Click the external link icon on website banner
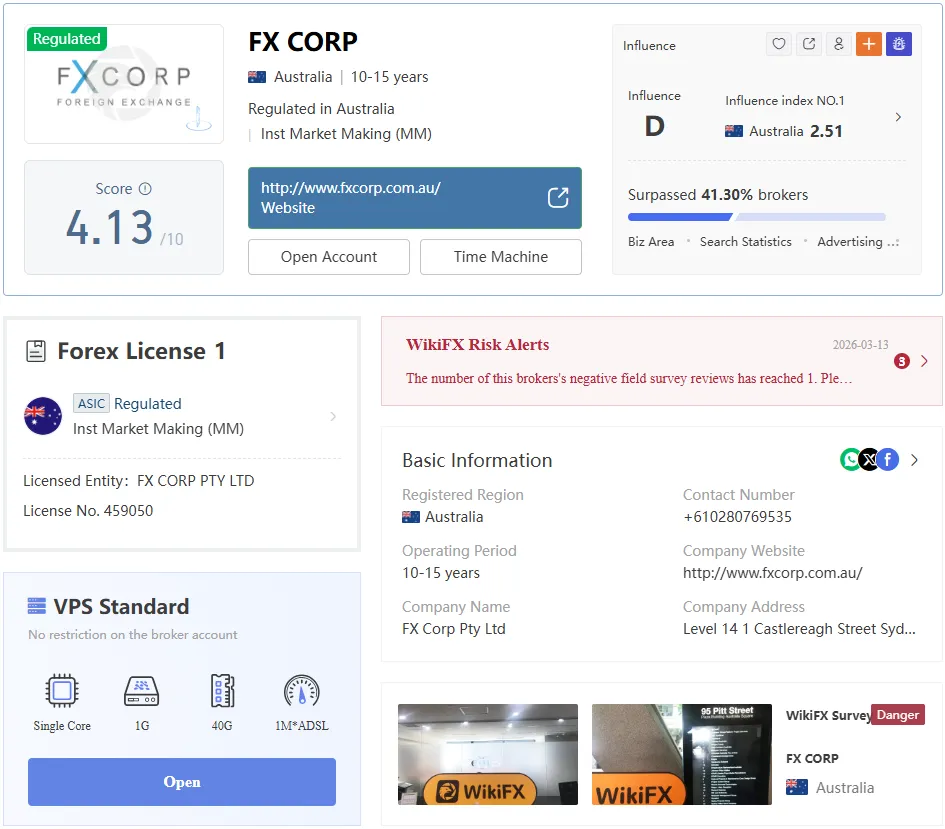The width and height of the screenshot is (945, 829). click(x=558, y=198)
